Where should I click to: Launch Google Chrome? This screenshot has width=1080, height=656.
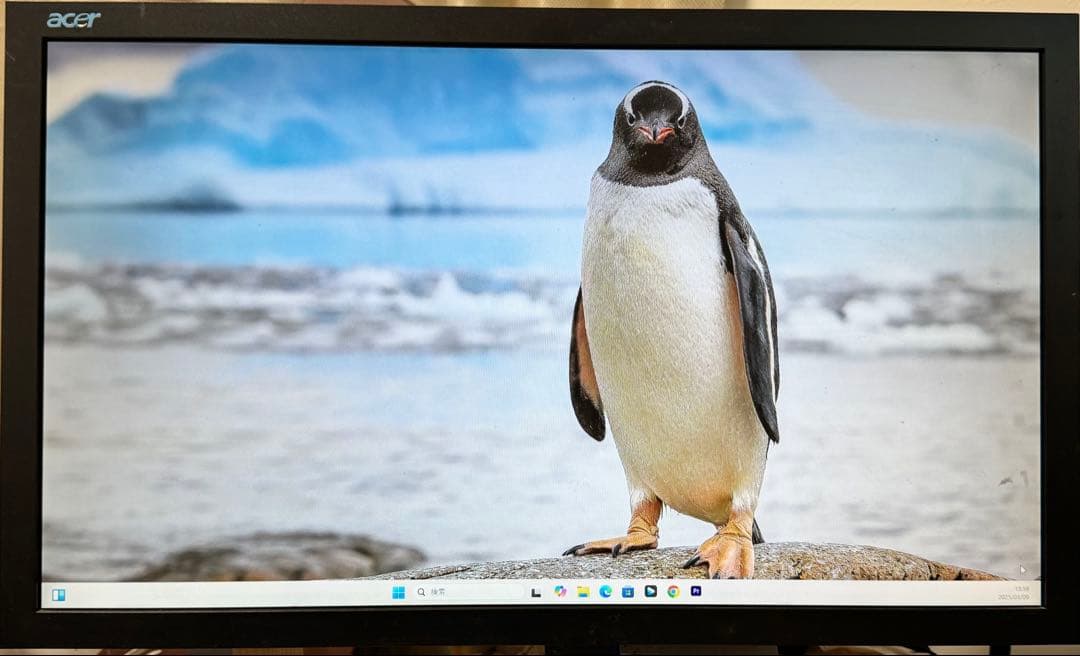click(x=674, y=592)
